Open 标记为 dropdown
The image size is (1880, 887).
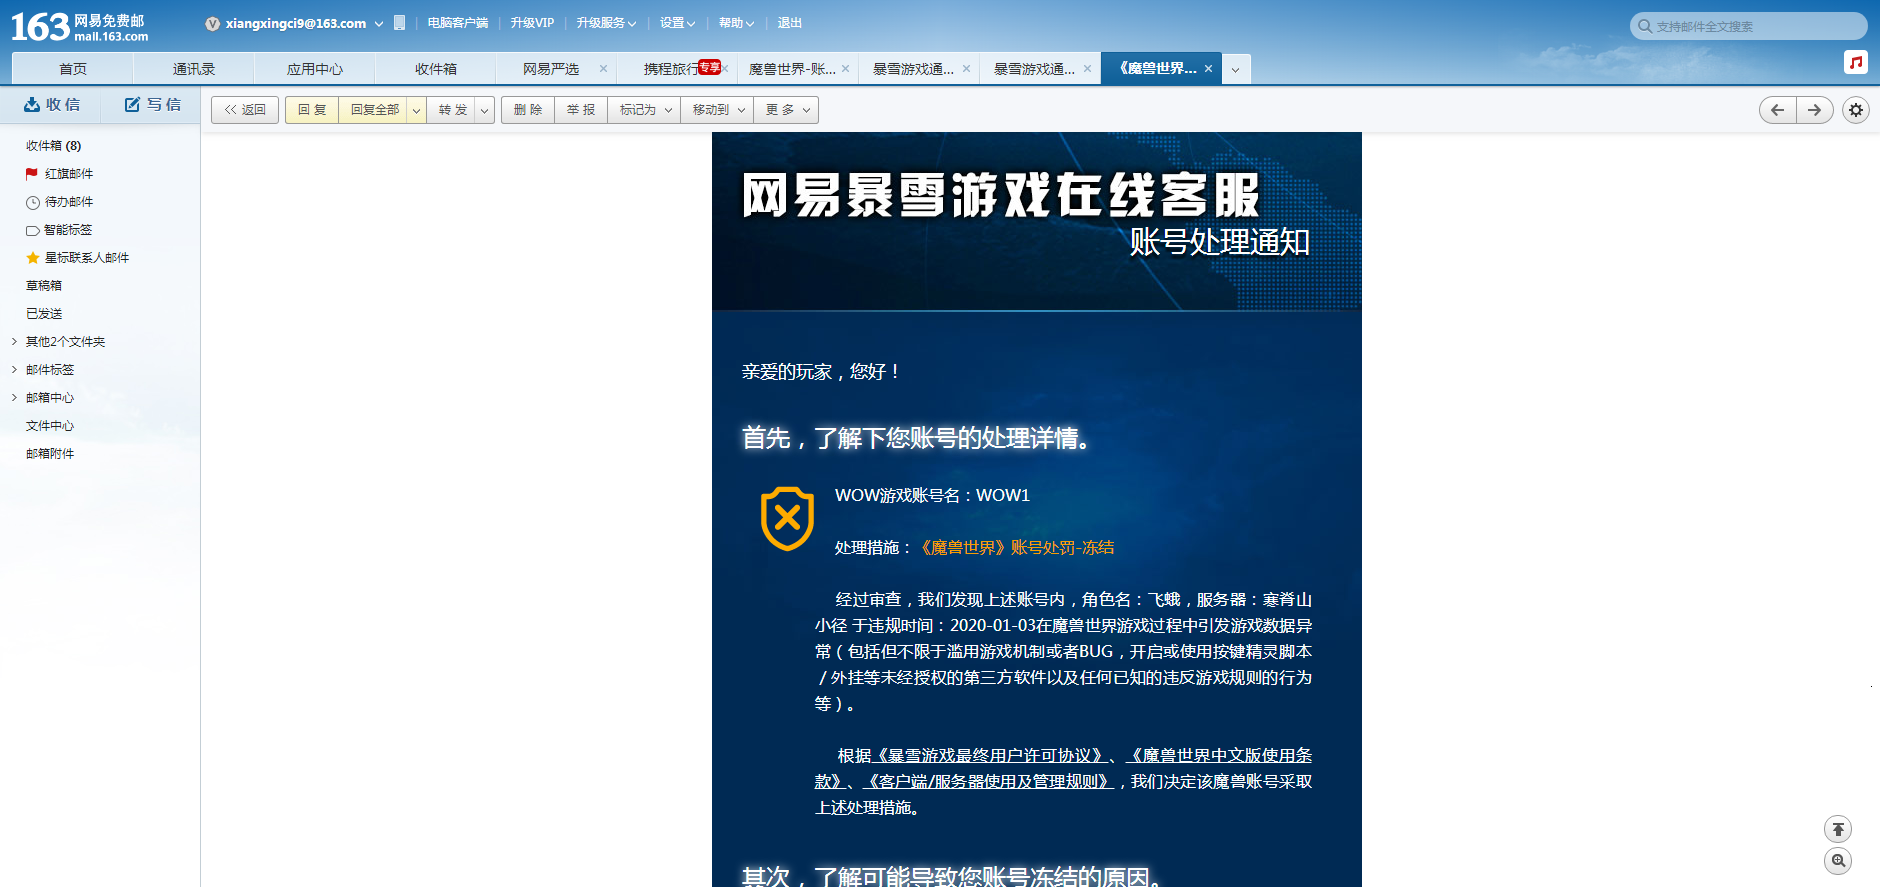[x=645, y=110]
